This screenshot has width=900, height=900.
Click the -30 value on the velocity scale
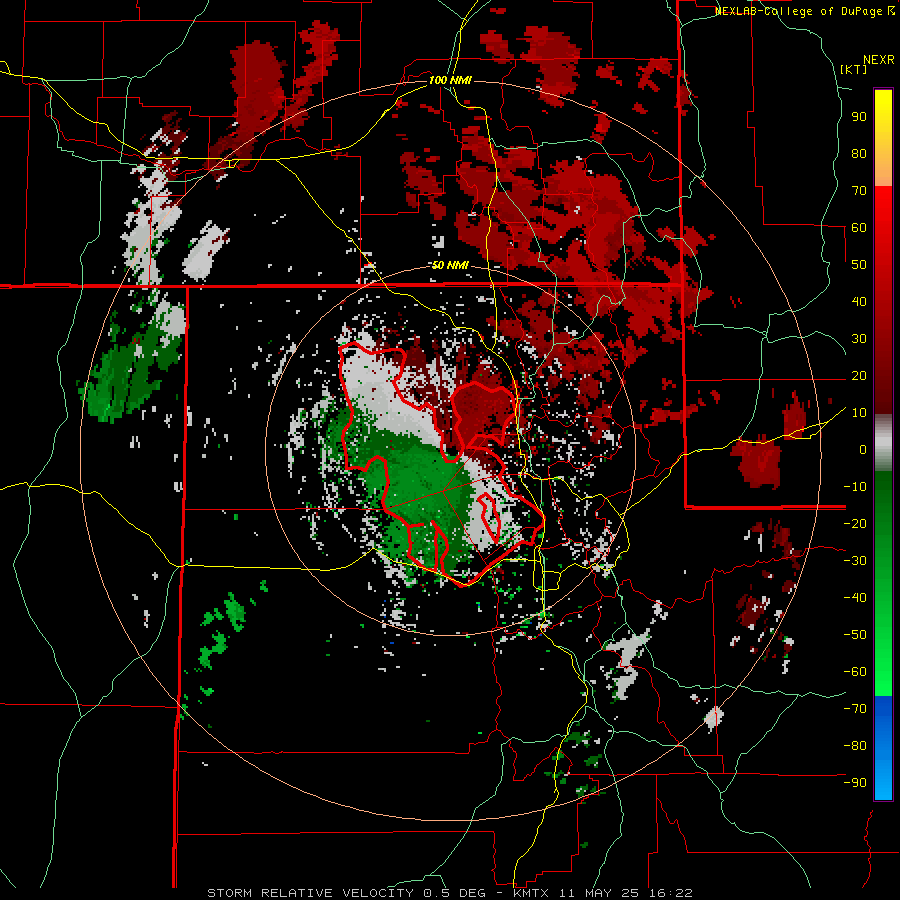coord(855,561)
